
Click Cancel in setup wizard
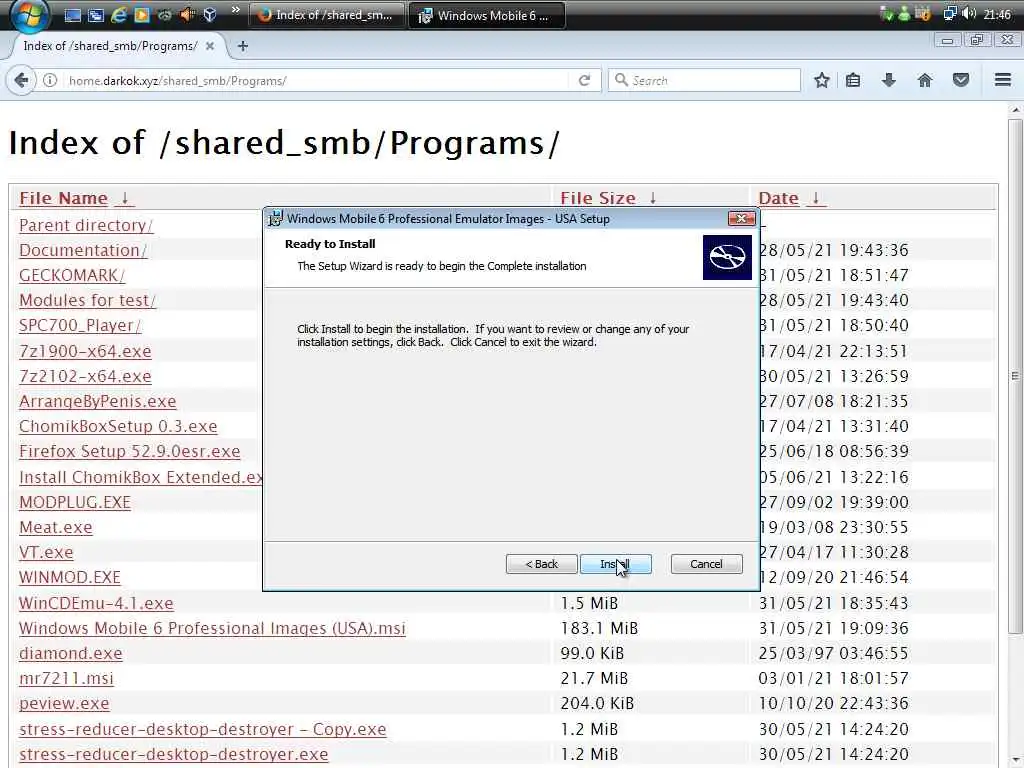pyautogui.click(x=706, y=564)
